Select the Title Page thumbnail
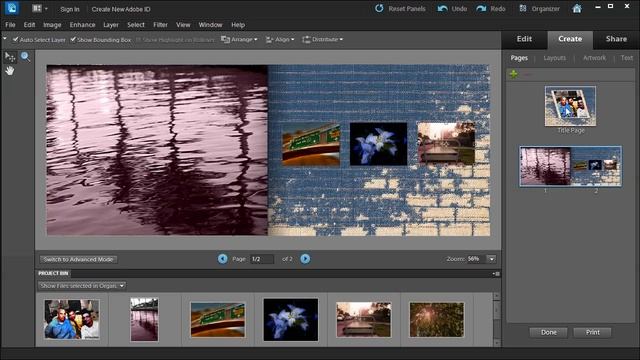The image size is (640, 360). pos(570,106)
